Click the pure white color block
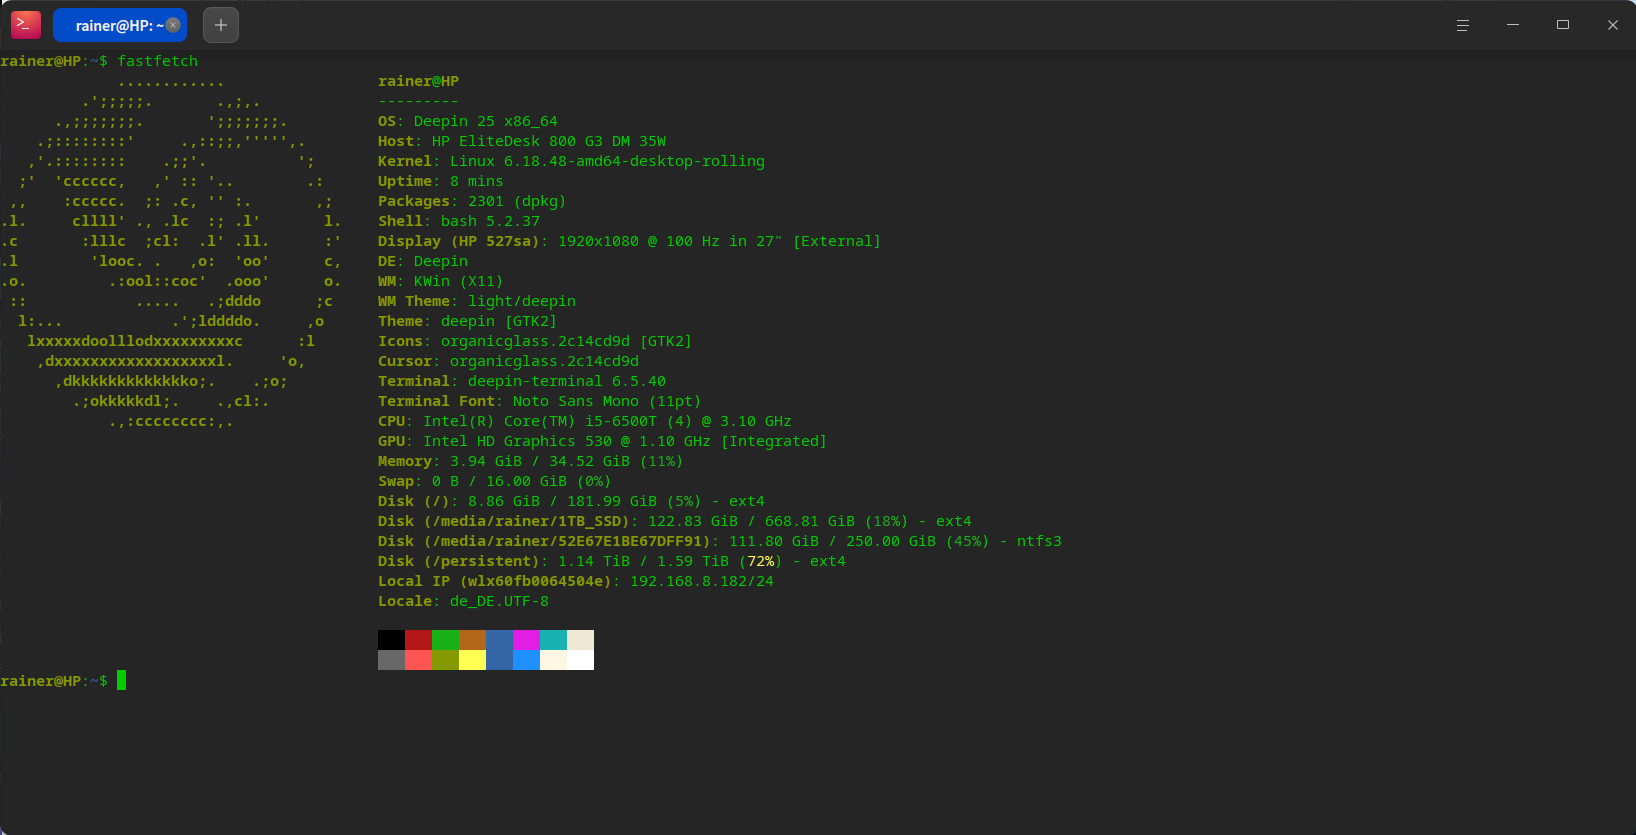 [580, 660]
